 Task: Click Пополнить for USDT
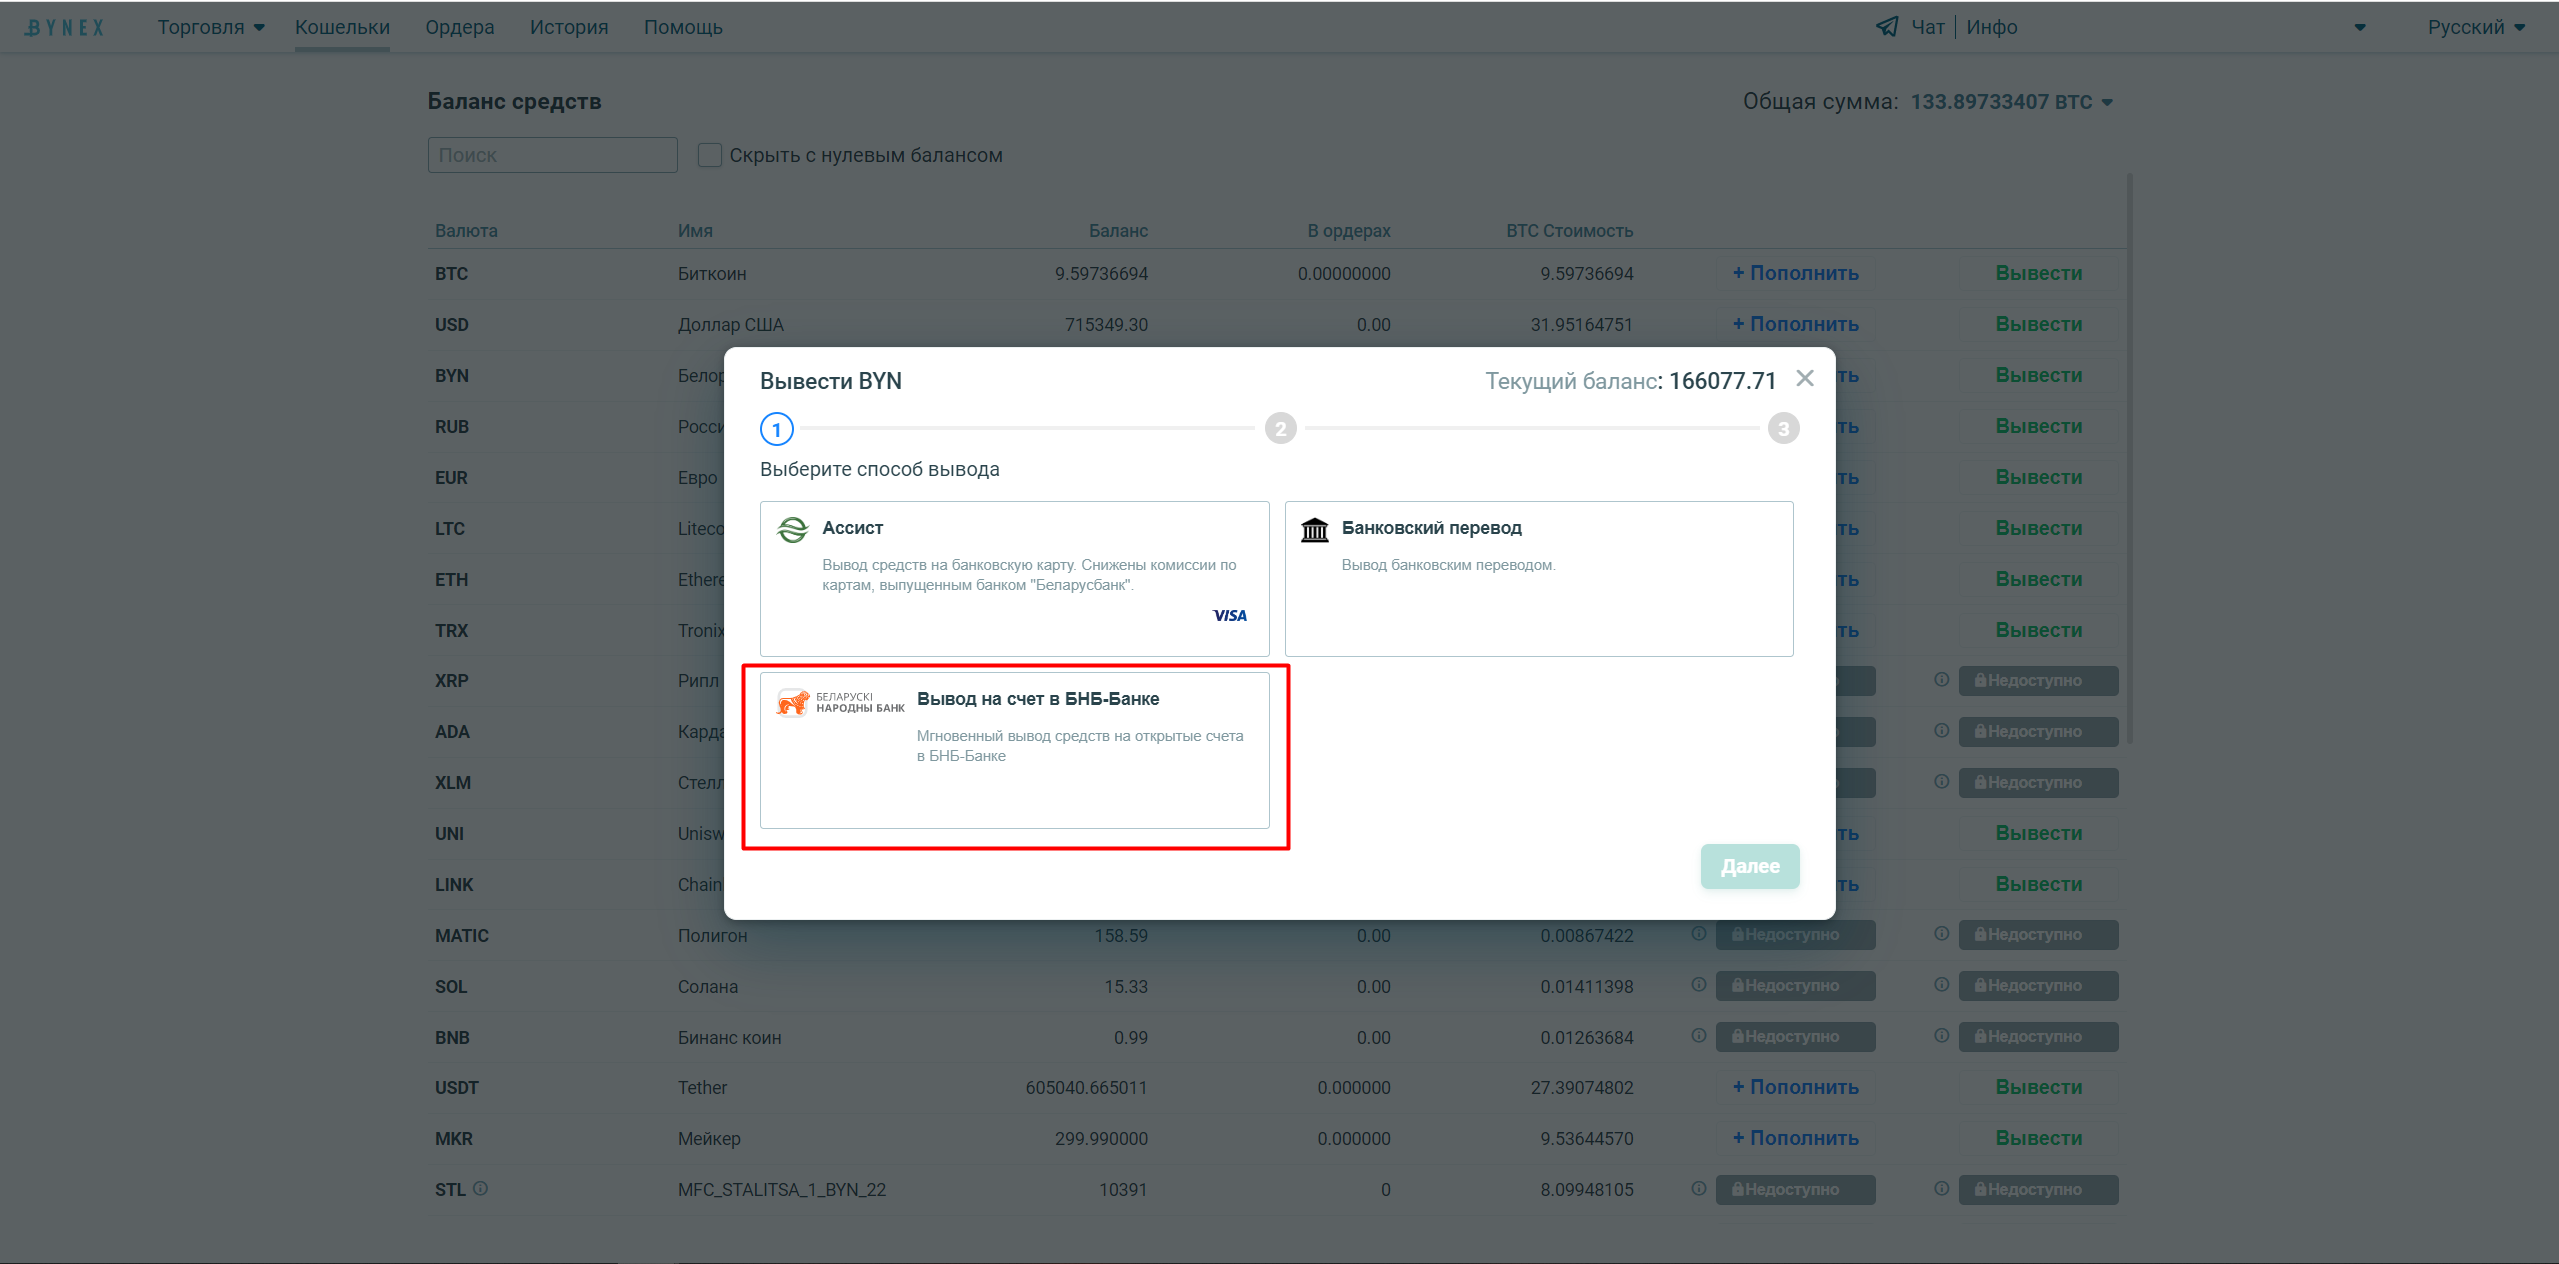click(1796, 1087)
